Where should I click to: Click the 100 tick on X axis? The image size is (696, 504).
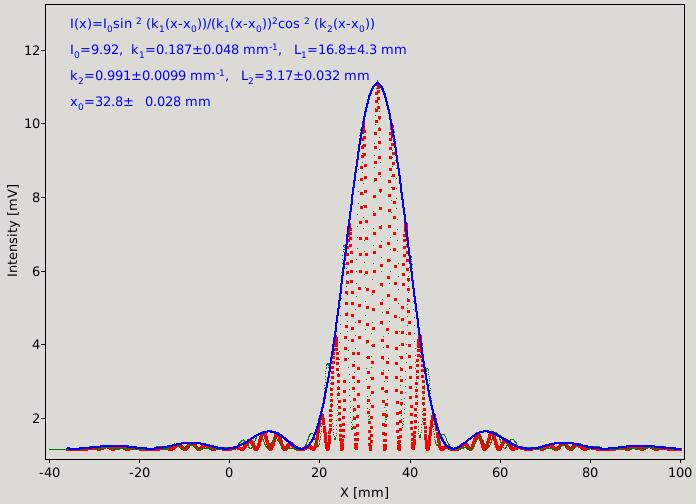(x=680, y=472)
